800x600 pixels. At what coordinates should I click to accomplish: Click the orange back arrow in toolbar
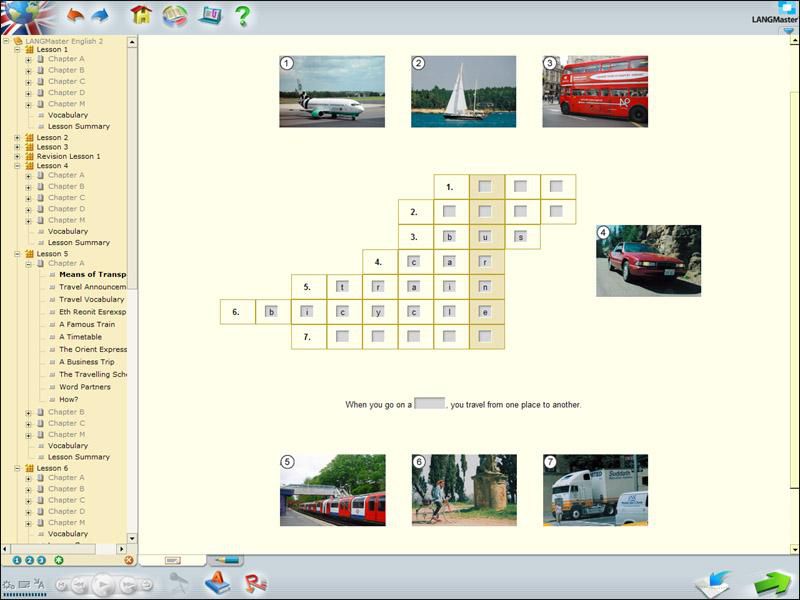tap(75, 15)
